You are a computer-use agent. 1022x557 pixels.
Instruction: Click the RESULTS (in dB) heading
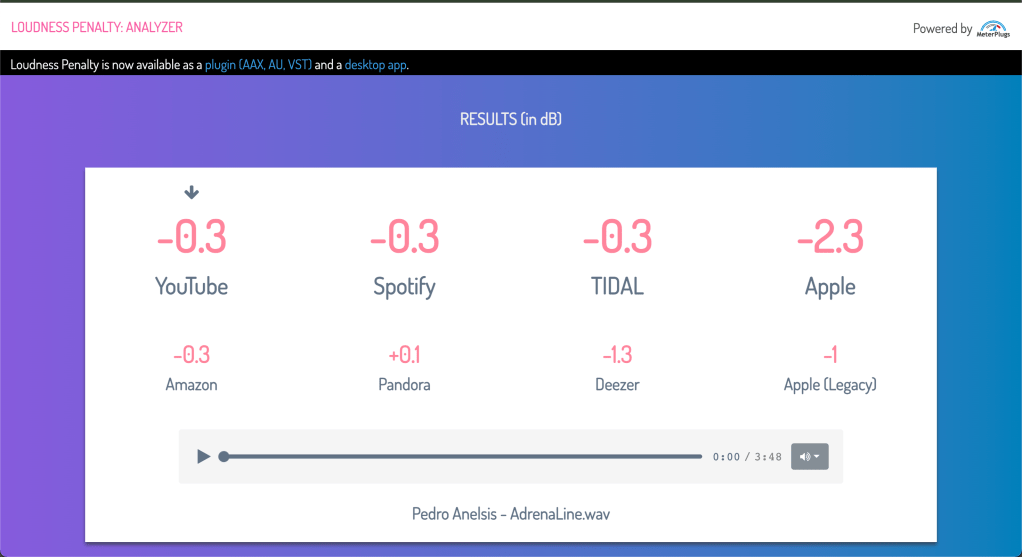click(510, 119)
